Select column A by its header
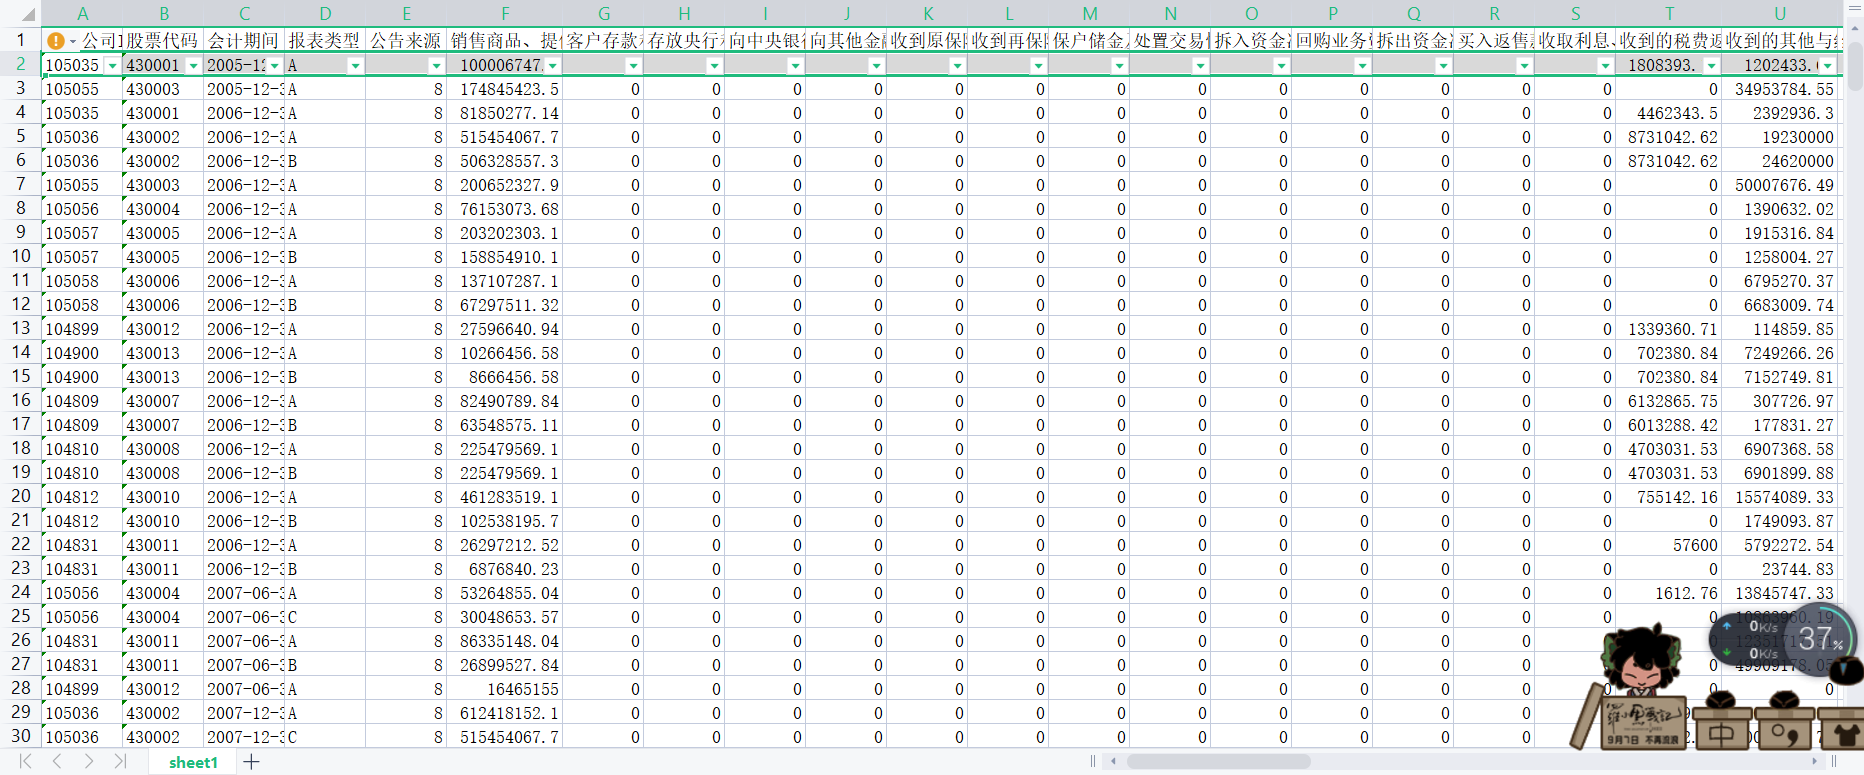The width and height of the screenshot is (1864, 775). [82, 14]
